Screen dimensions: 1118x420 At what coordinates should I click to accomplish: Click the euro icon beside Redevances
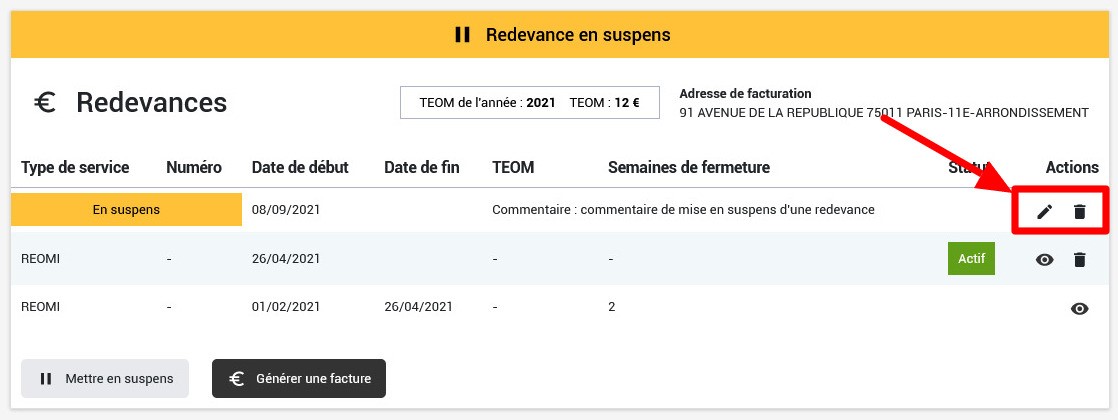45,102
